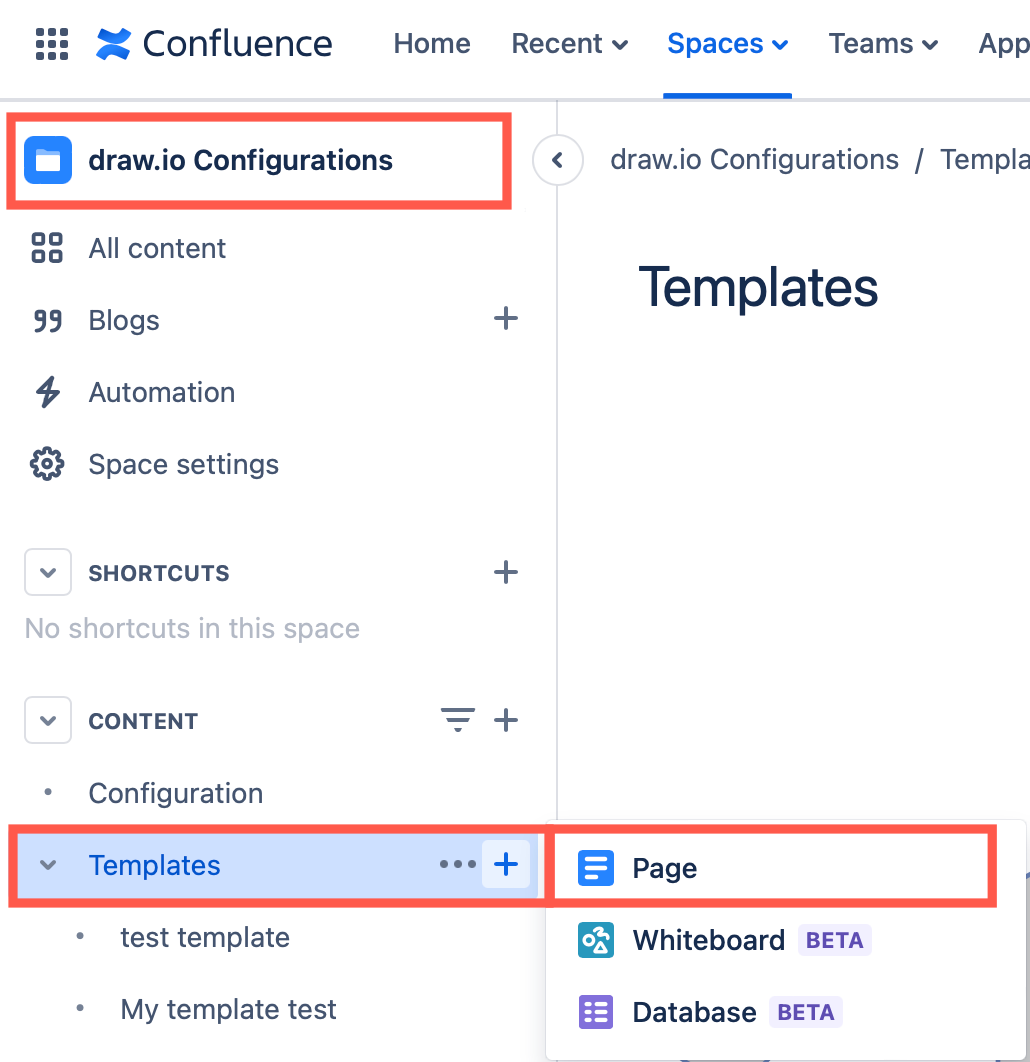Click the All content grid icon
1030x1062 pixels.
pos(47,248)
